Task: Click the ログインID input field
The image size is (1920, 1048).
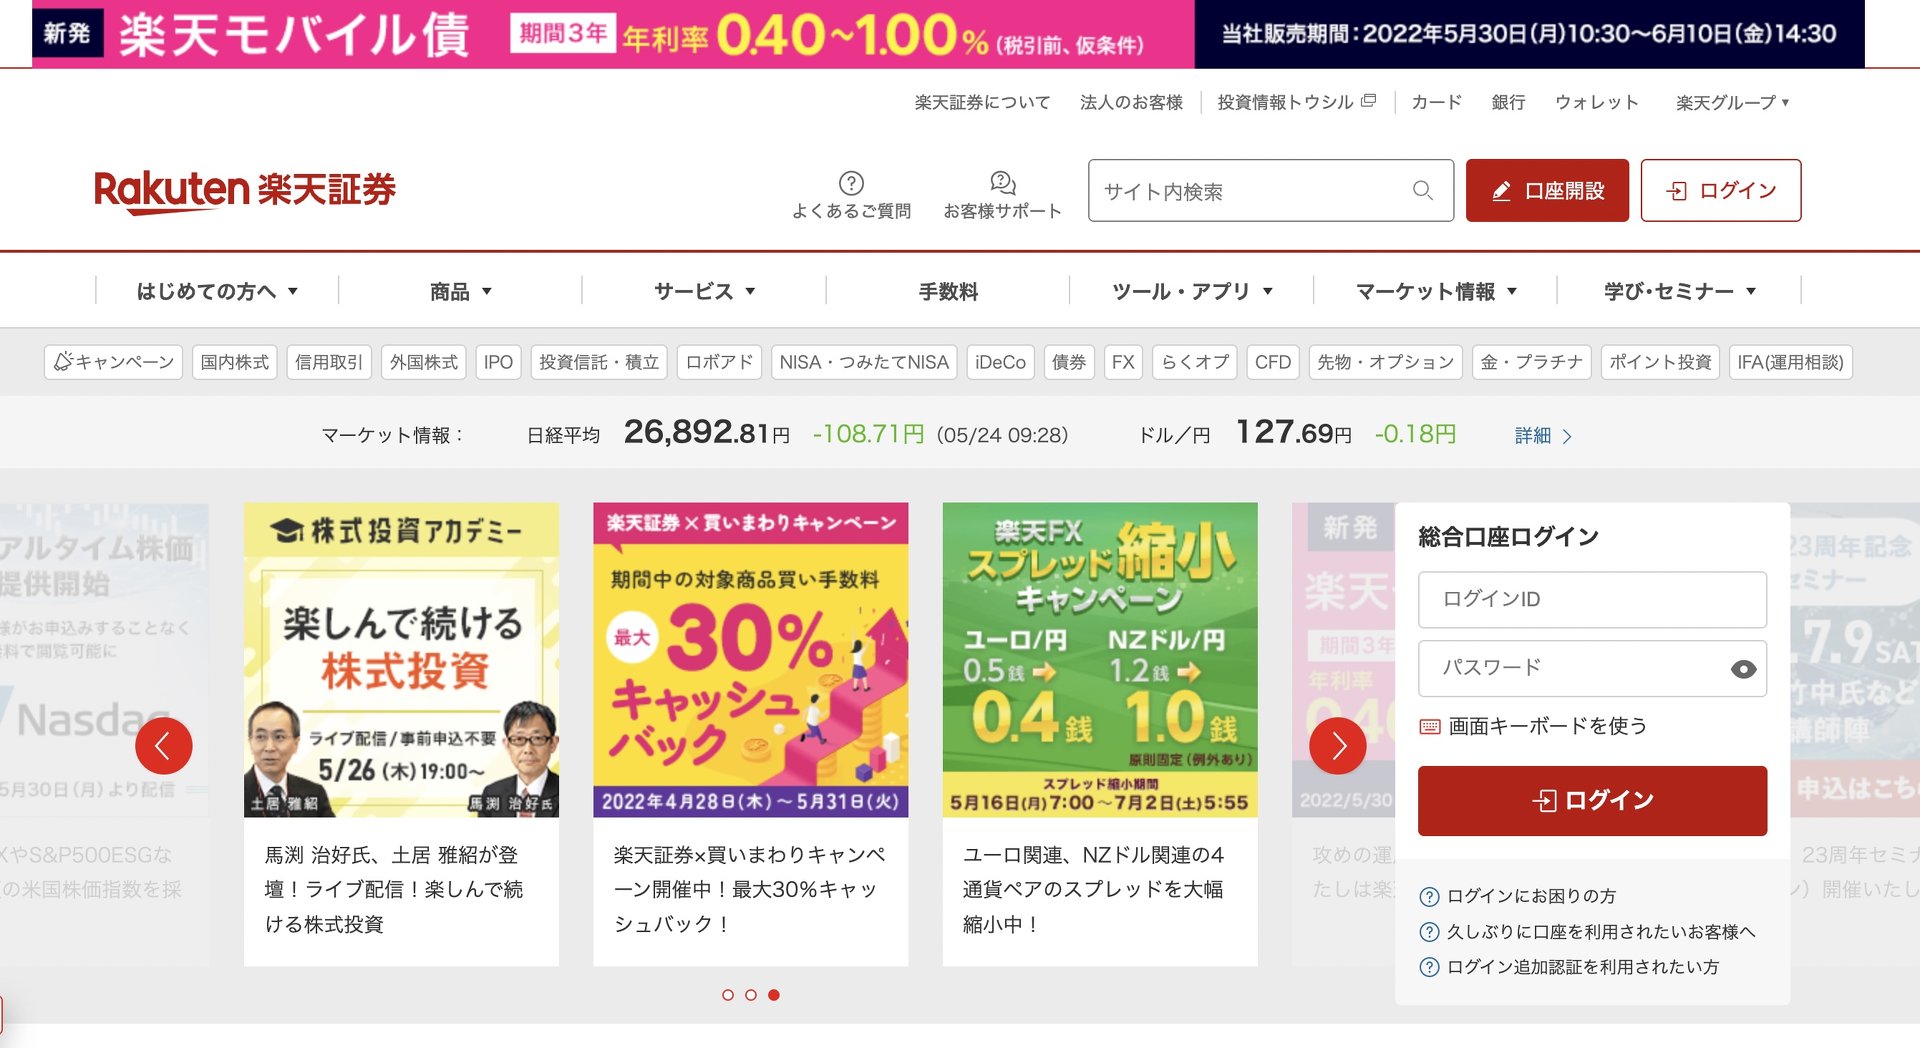Action: coord(1592,599)
